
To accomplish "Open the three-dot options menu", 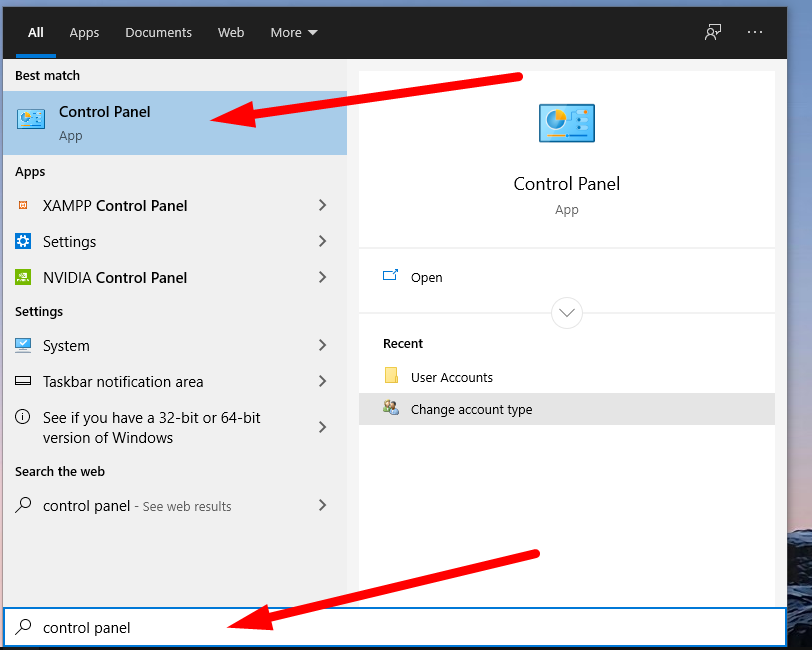I will 755,32.
